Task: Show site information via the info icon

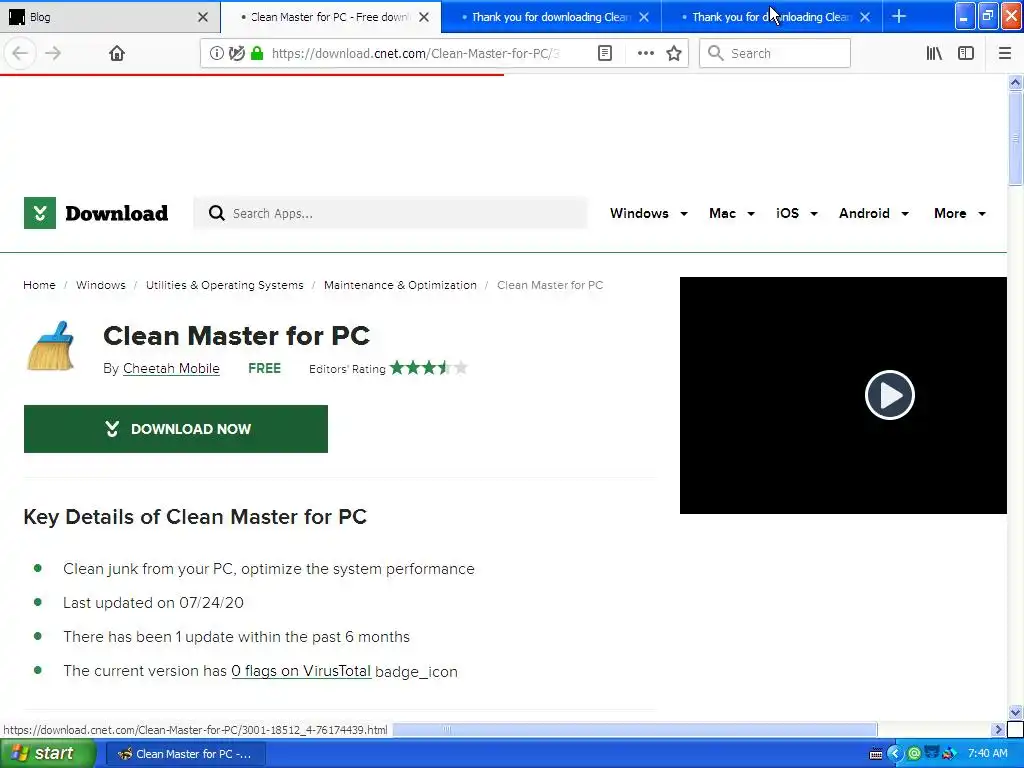Action: pos(216,54)
